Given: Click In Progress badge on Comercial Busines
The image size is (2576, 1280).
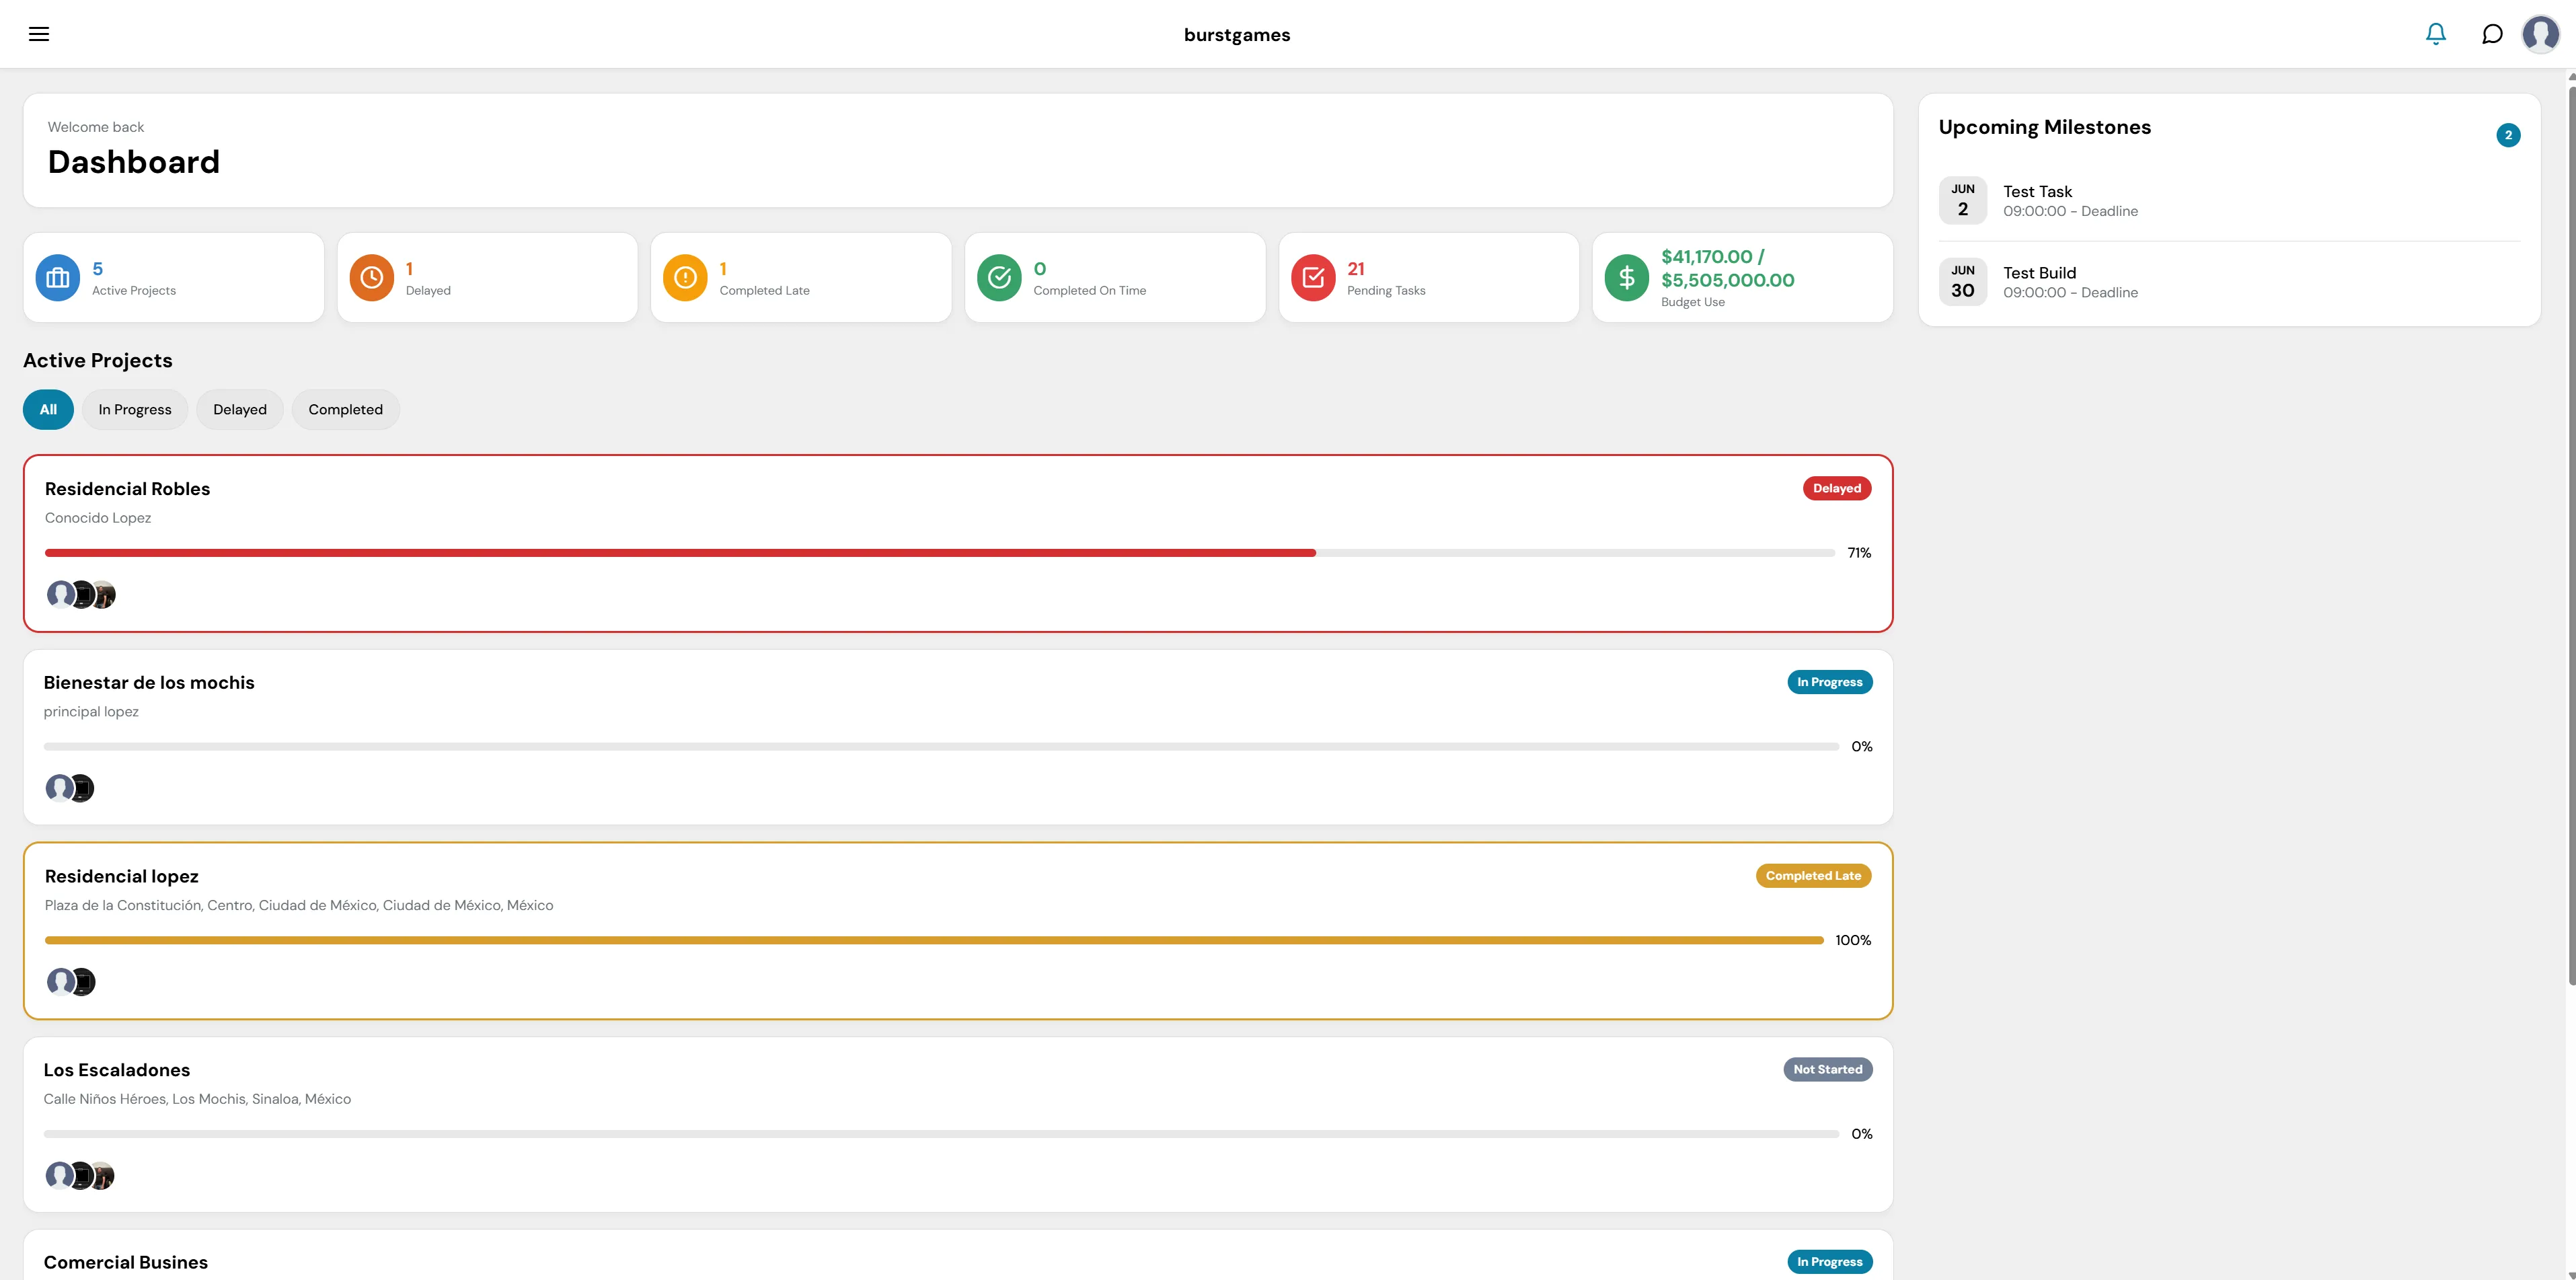Looking at the screenshot, I should (x=1830, y=1263).
